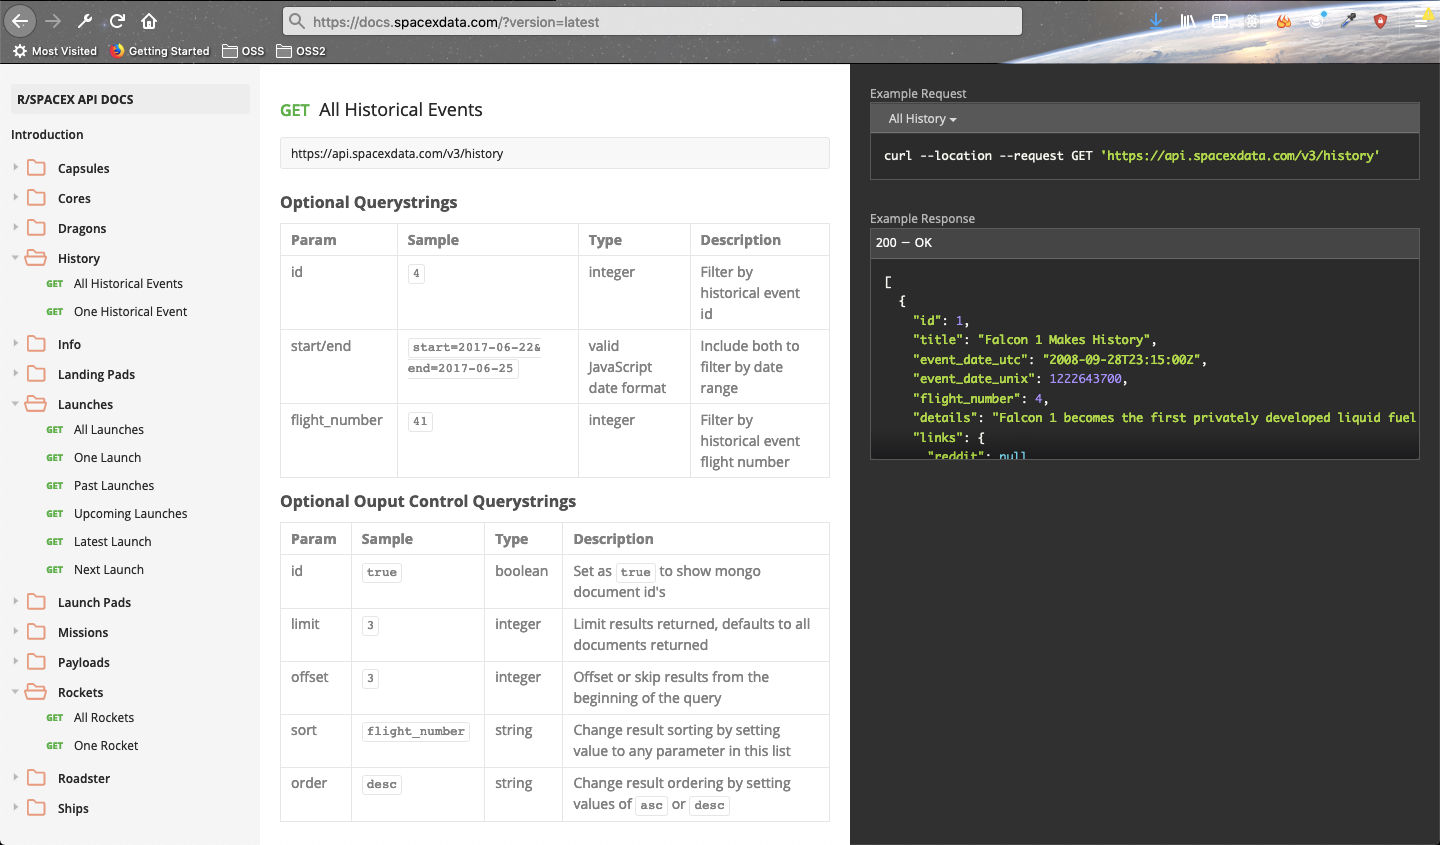Open the library bookshelf icon

click(x=1188, y=21)
